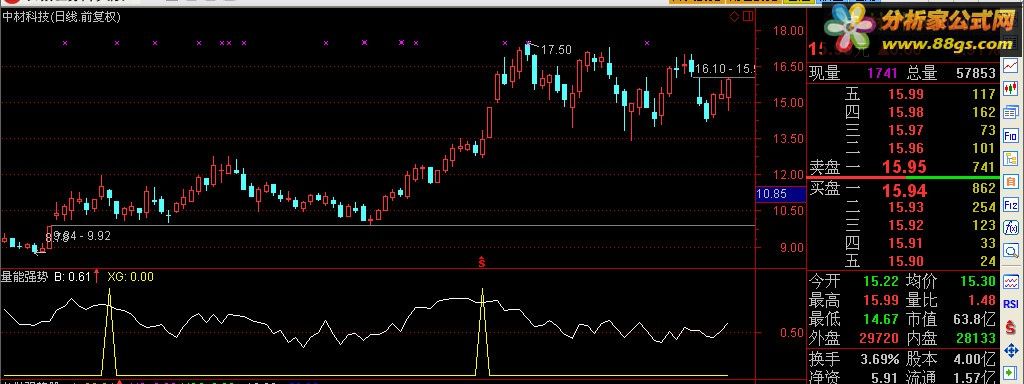Open the 中材科技(日线.前复权) chart title
The image size is (1024, 384).
(x=61, y=18)
